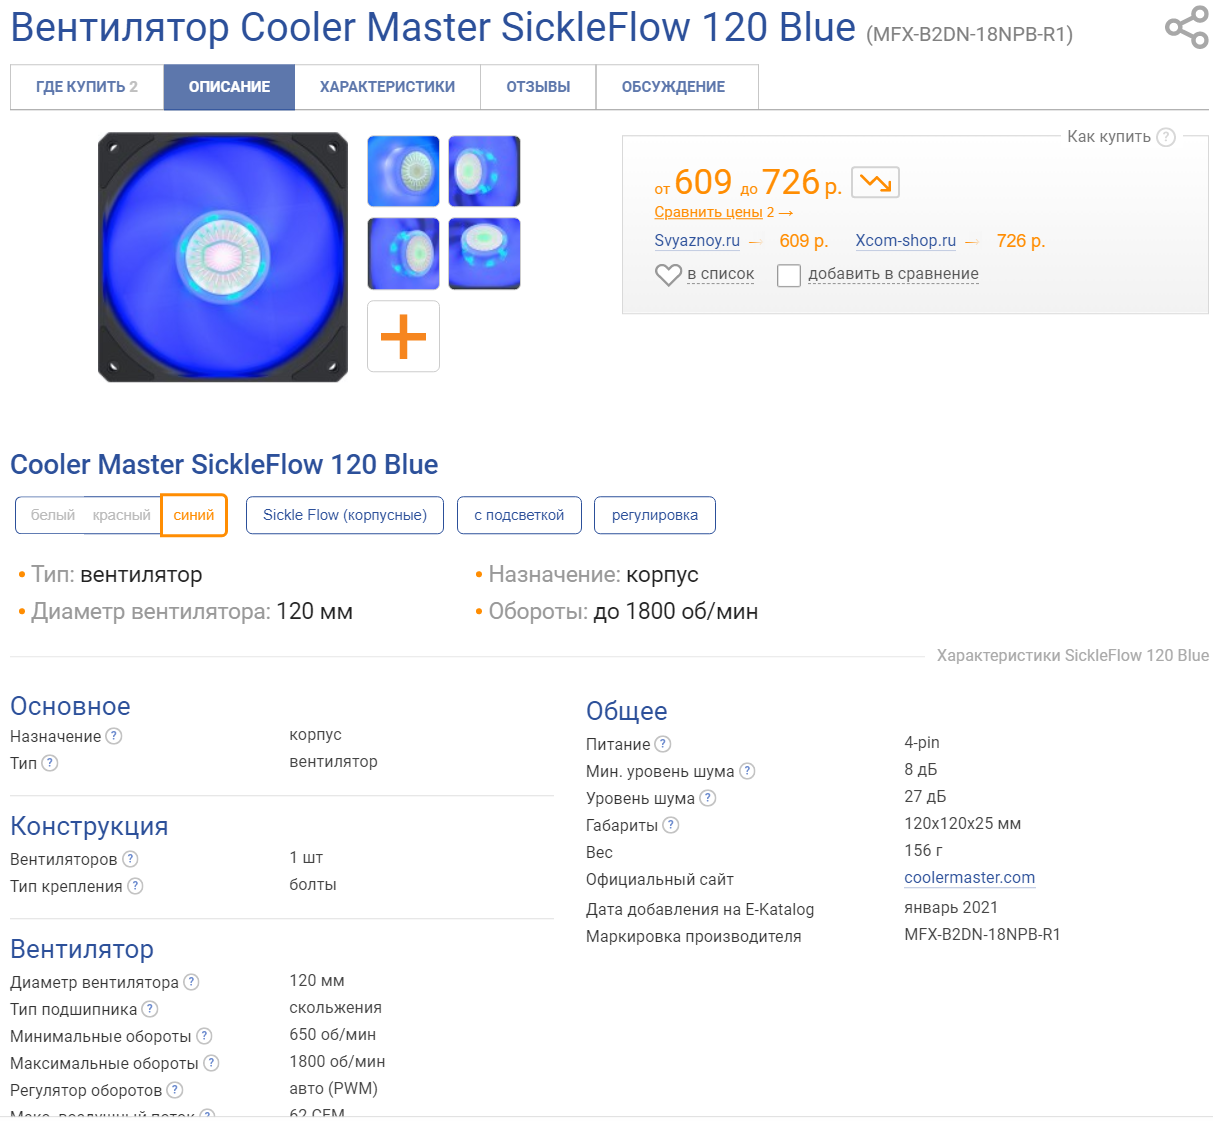Click help icon beside 'Вентиляторов'
The image size is (1213, 1121).
130,859
